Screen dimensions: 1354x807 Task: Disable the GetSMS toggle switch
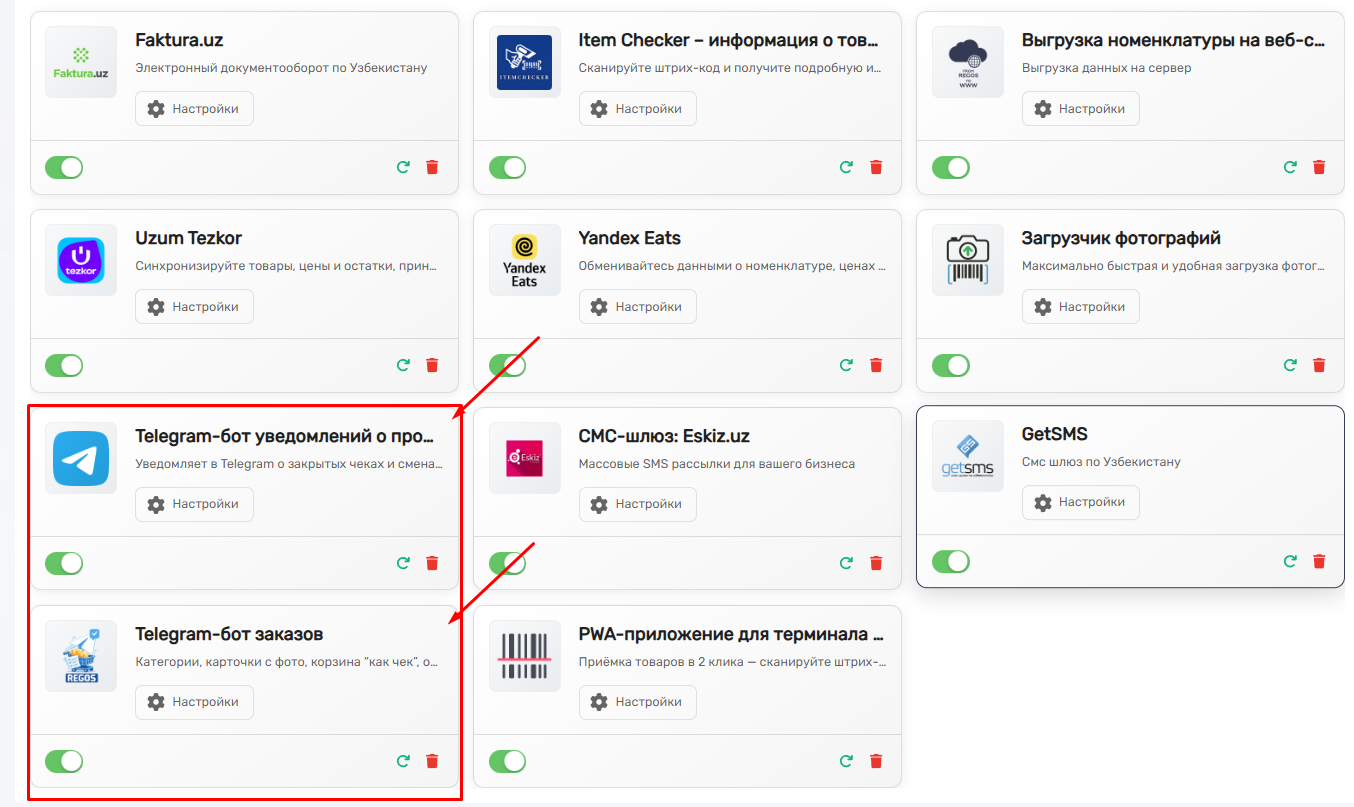coord(951,562)
